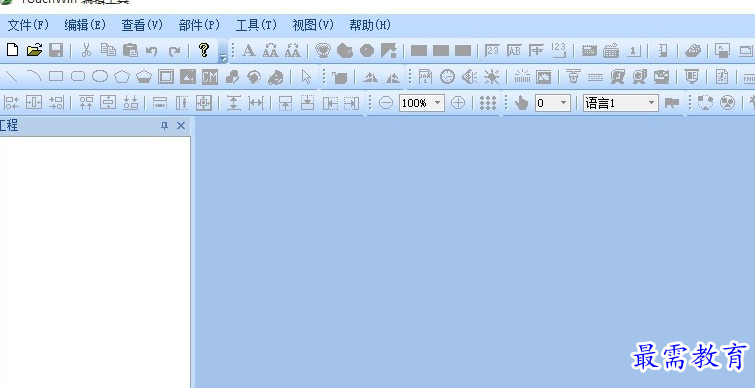Open the 帮助(H) menu

pos(370,25)
